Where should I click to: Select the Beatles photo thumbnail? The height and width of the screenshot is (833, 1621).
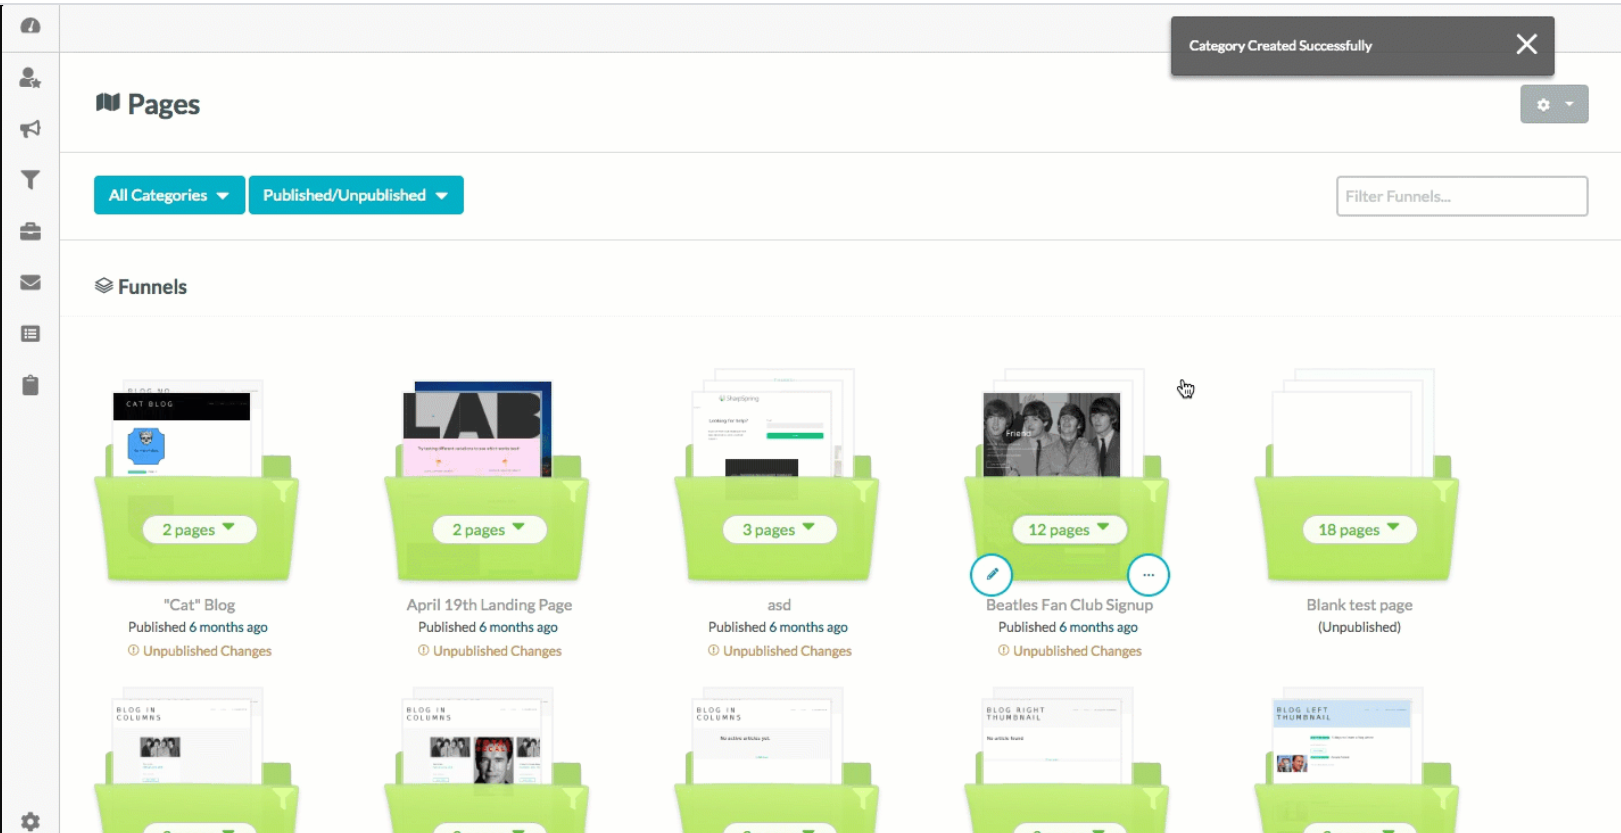coord(1052,434)
